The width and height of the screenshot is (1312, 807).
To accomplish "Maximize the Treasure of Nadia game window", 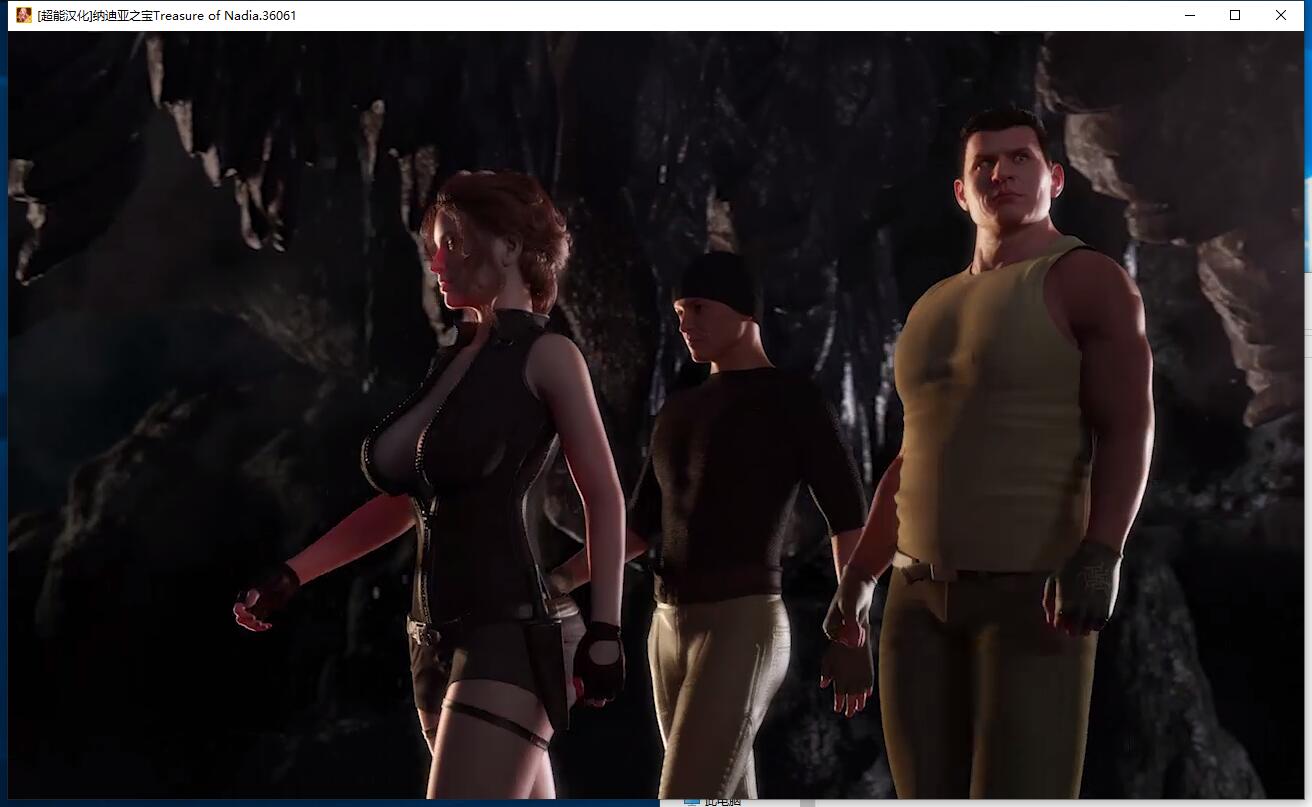I will click(1235, 15).
